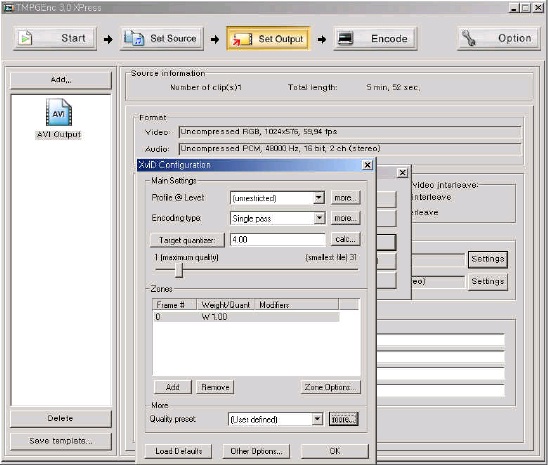The height and width of the screenshot is (465, 548).
Task: Minimize the TMPGEnc window
Action: [x=513, y=8]
